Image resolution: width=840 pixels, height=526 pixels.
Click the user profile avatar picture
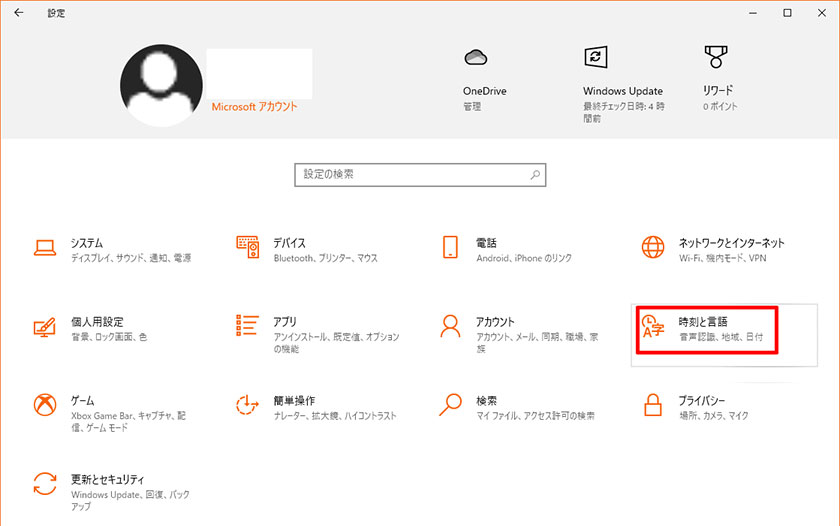pos(161,86)
